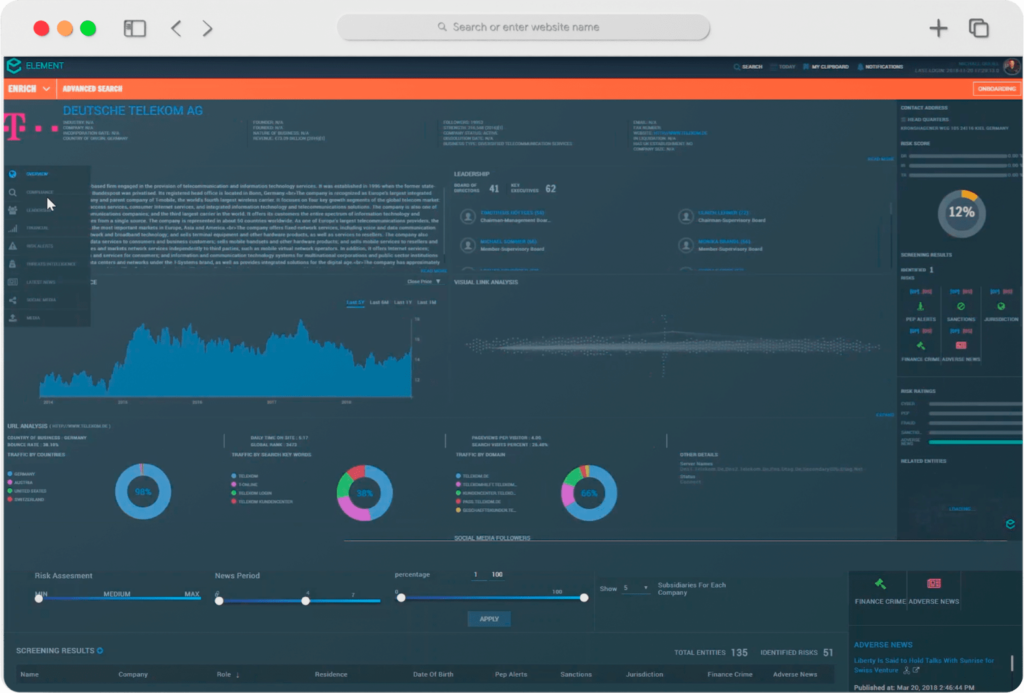Open the Enrich dropdown menu
The image size is (1024, 693).
click(29, 89)
